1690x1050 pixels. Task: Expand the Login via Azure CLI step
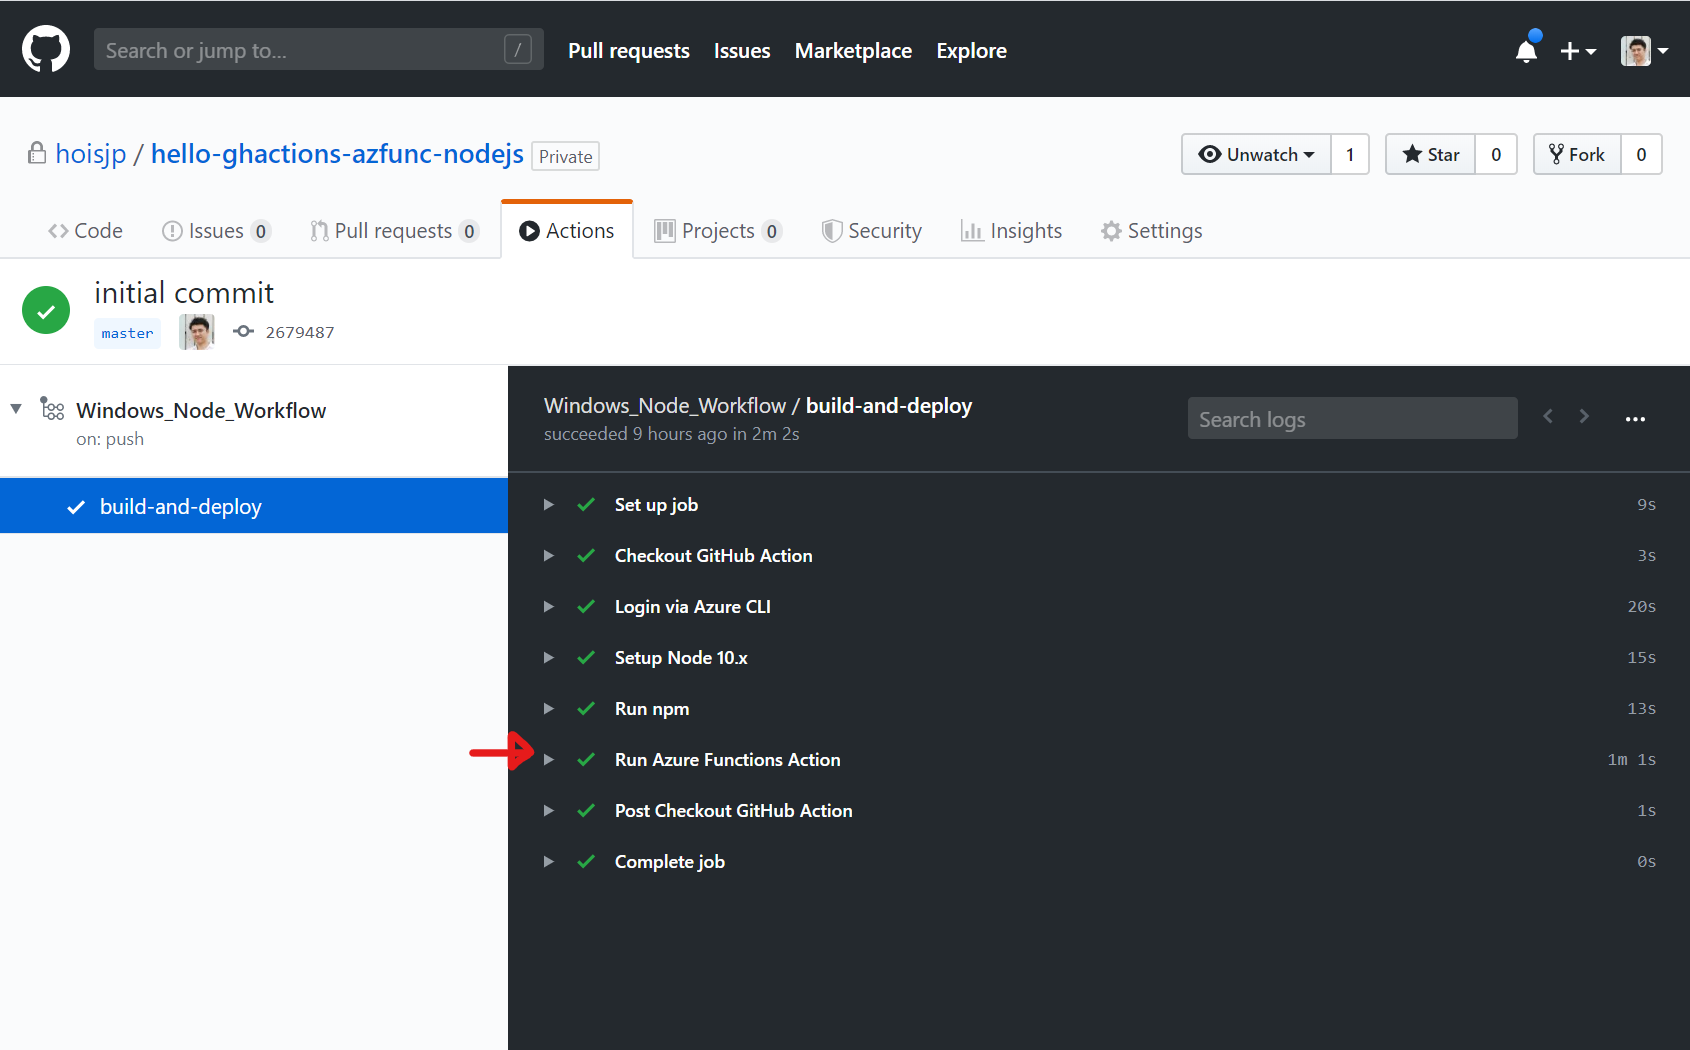(548, 607)
